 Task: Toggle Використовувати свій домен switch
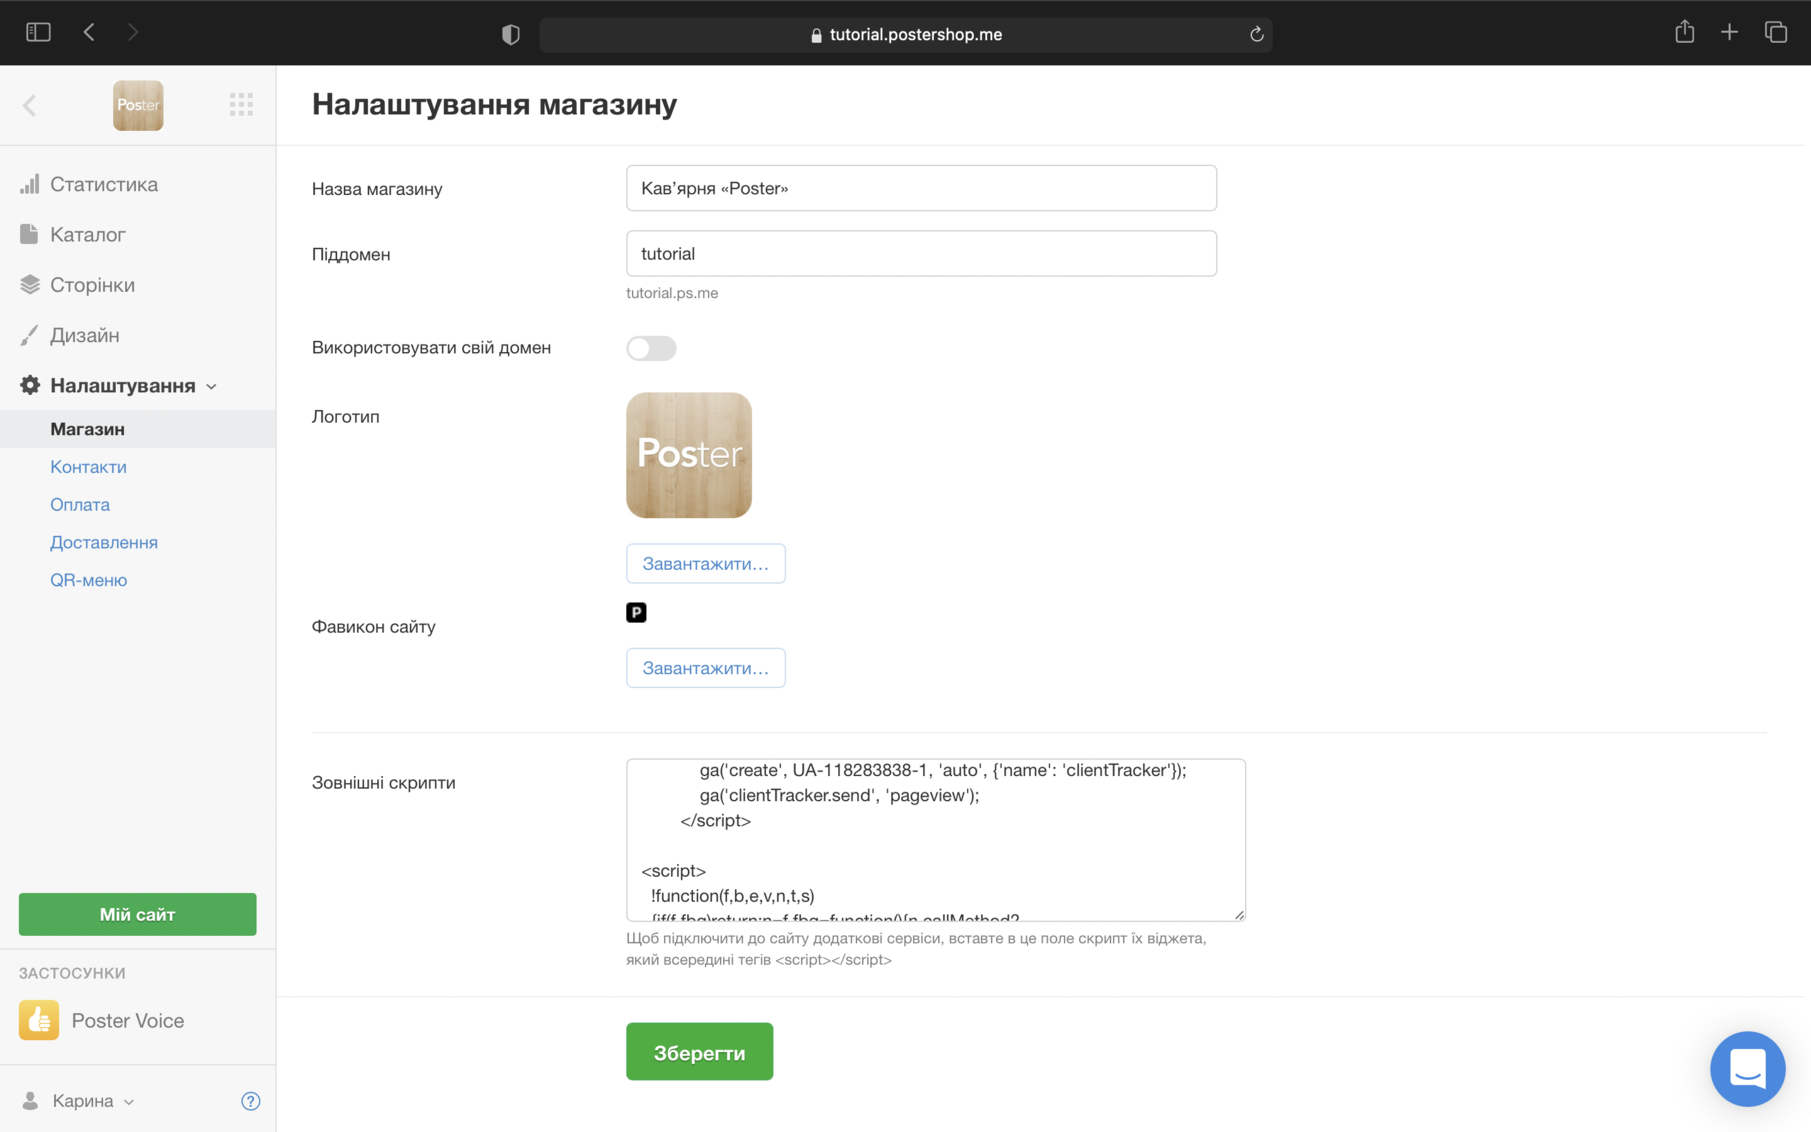651,348
